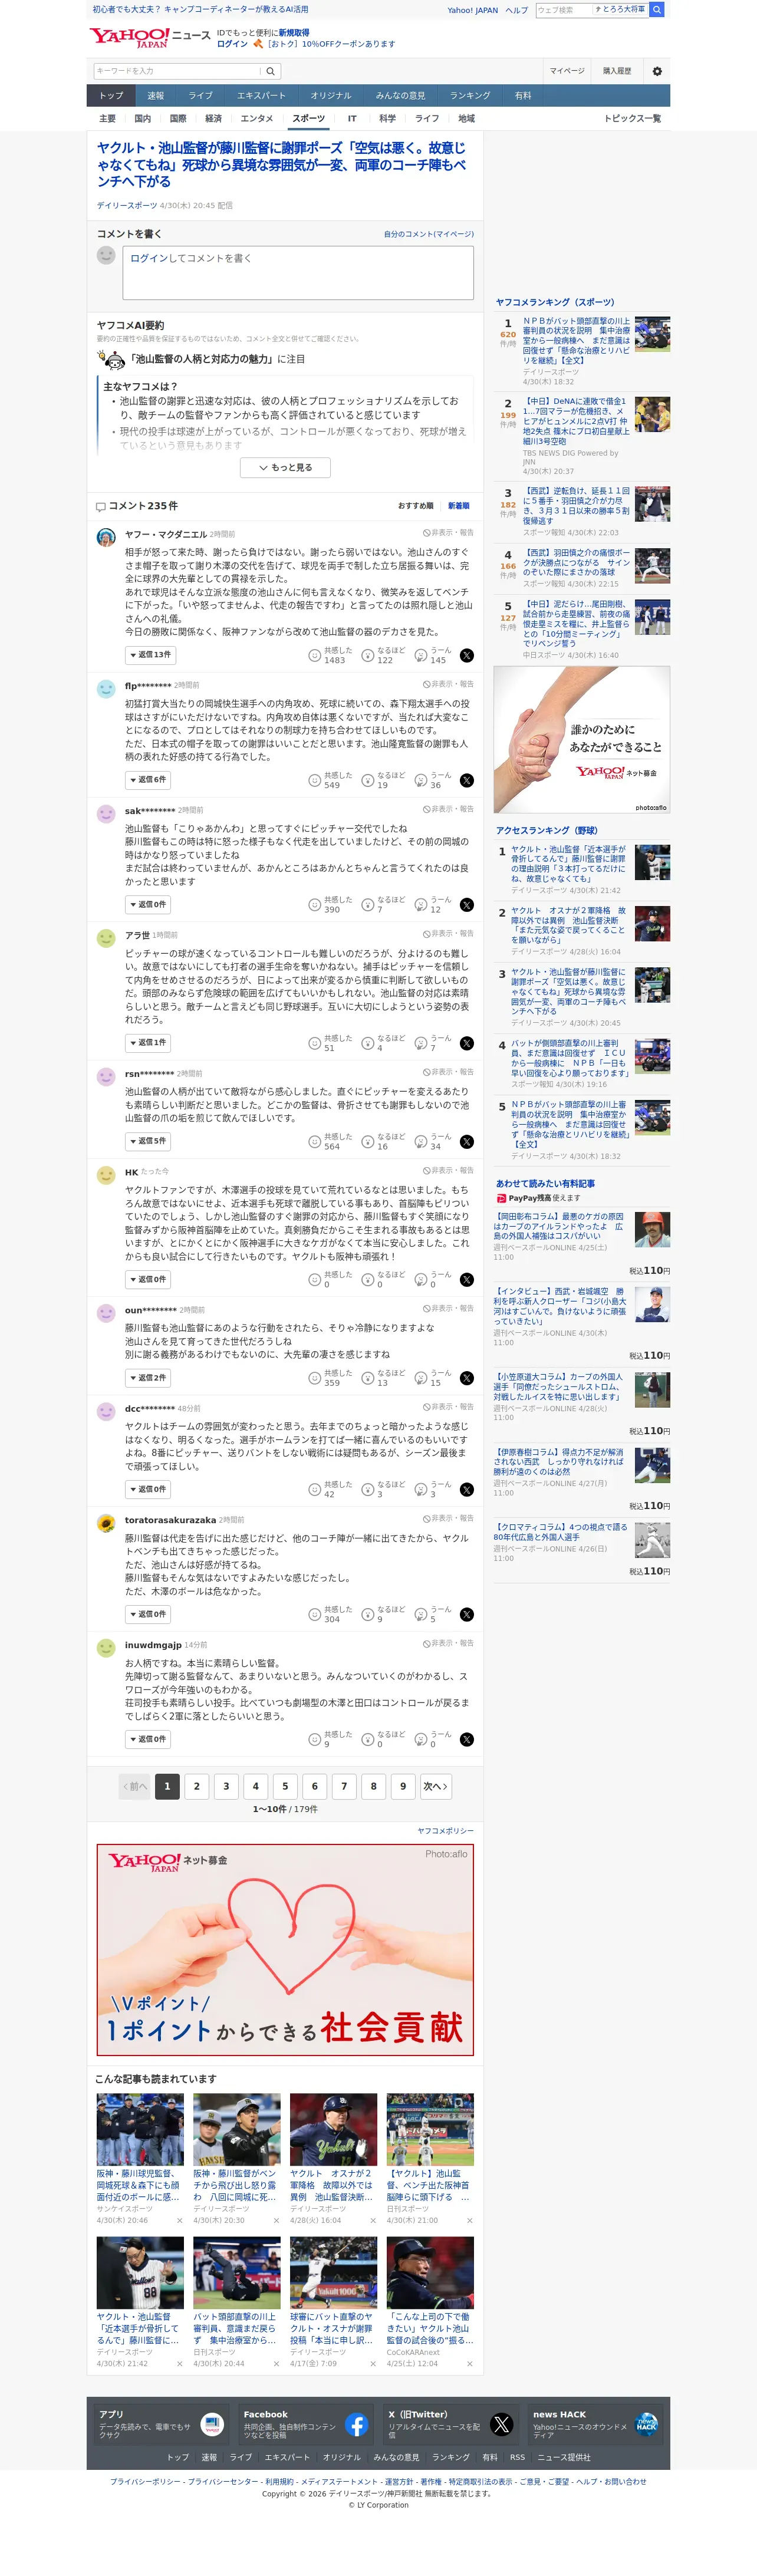Screen dimensions: 757x2576
Task: Open the Facebook icon in footer
Action: 356,2425
